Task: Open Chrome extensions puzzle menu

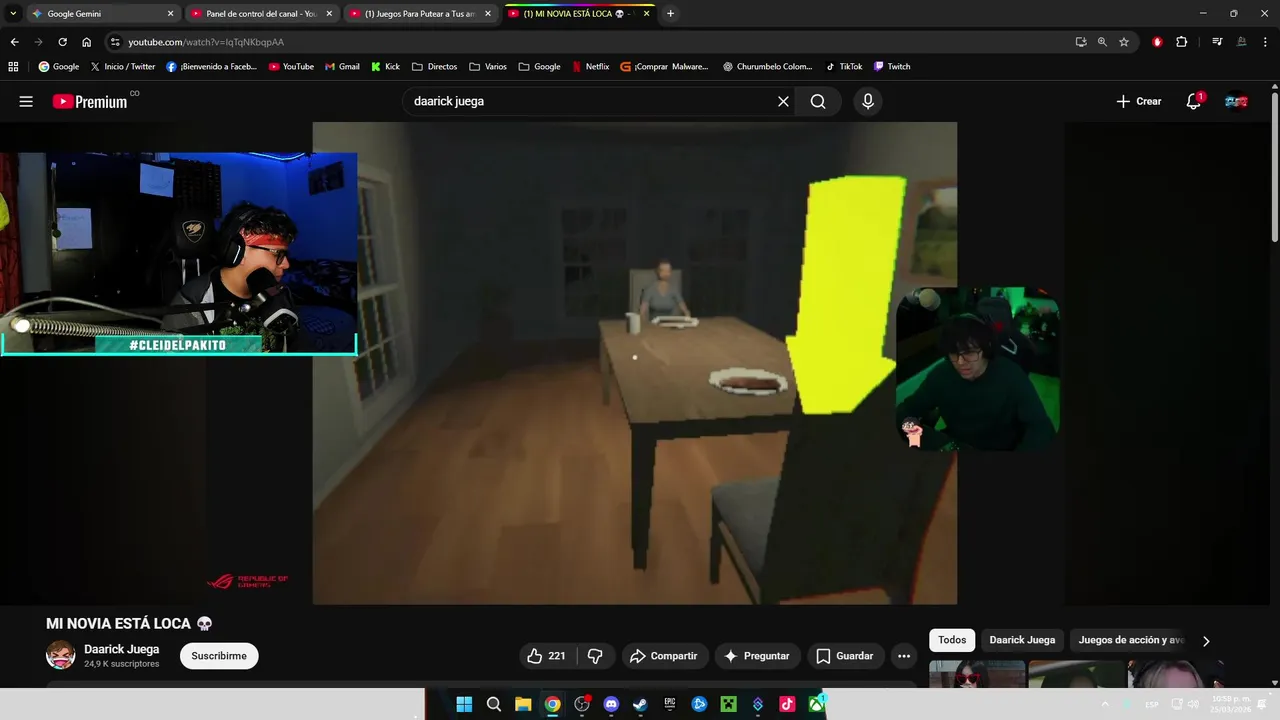Action: [x=1181, y=42]
